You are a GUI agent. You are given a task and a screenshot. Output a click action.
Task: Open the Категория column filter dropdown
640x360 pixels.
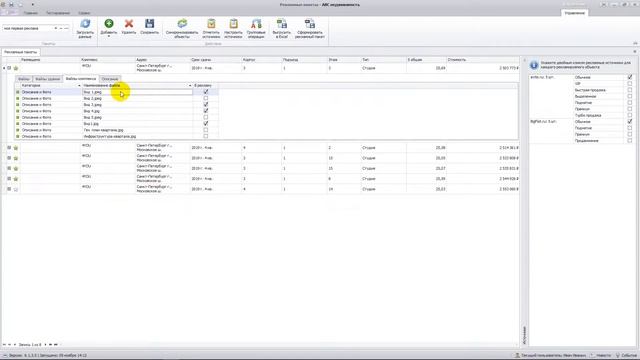(79, 85)
